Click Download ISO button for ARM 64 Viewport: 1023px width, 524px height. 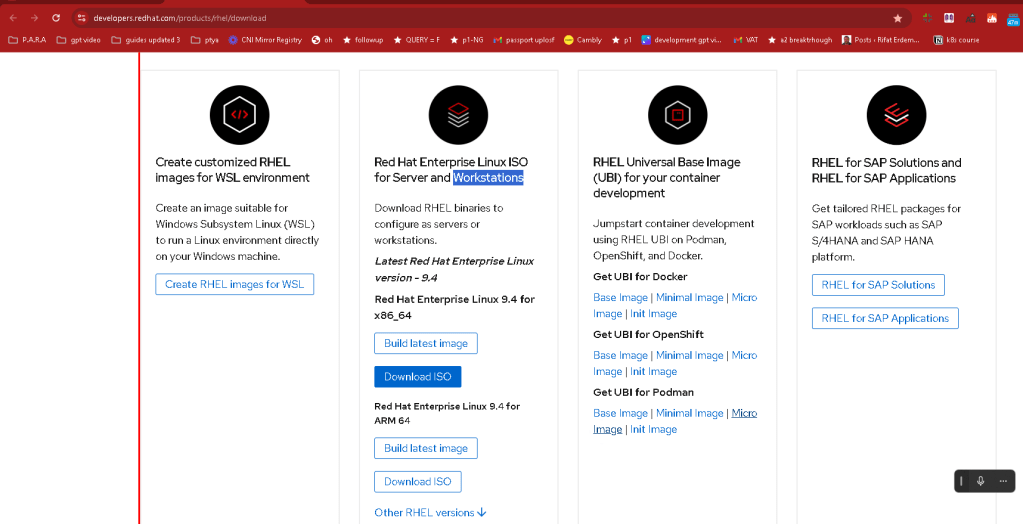418,482
